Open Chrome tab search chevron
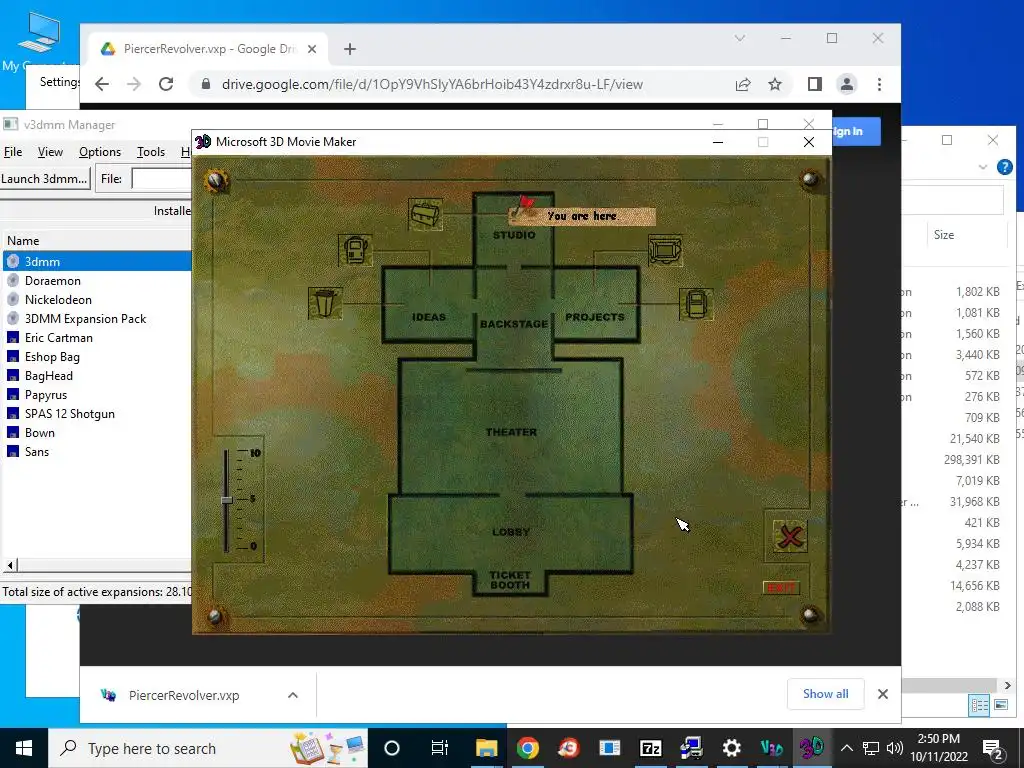This screenshot has height=768, width=1024. pyautogui.click(x=740, y=38)
